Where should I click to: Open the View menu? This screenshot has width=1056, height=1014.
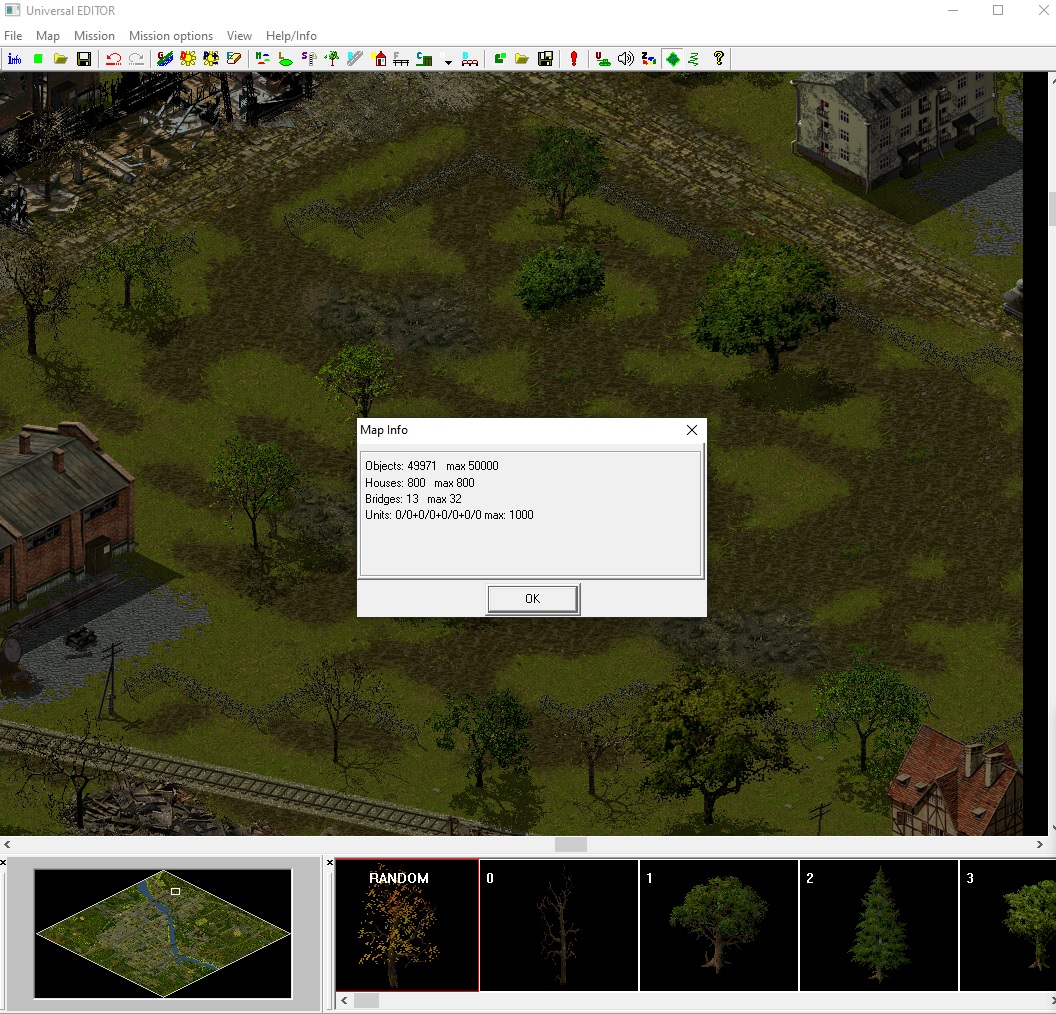[x=239, y=36]
